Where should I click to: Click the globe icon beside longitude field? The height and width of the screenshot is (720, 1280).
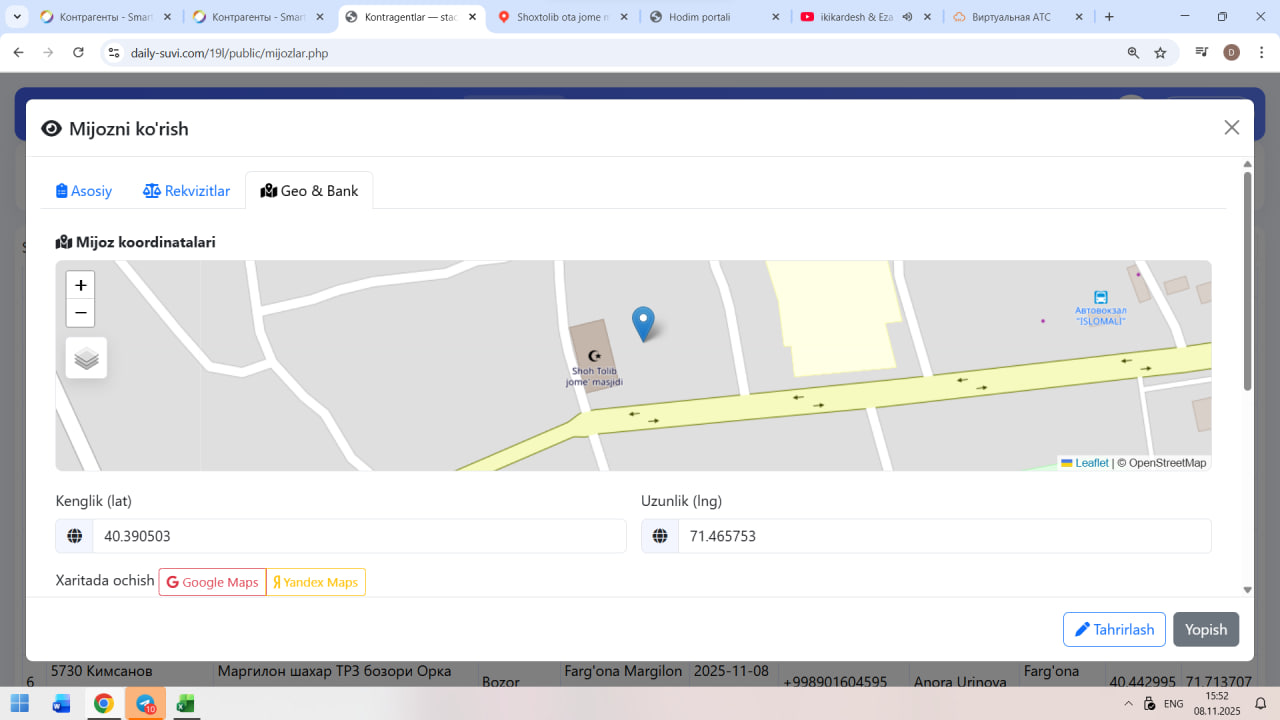point(660,536)
